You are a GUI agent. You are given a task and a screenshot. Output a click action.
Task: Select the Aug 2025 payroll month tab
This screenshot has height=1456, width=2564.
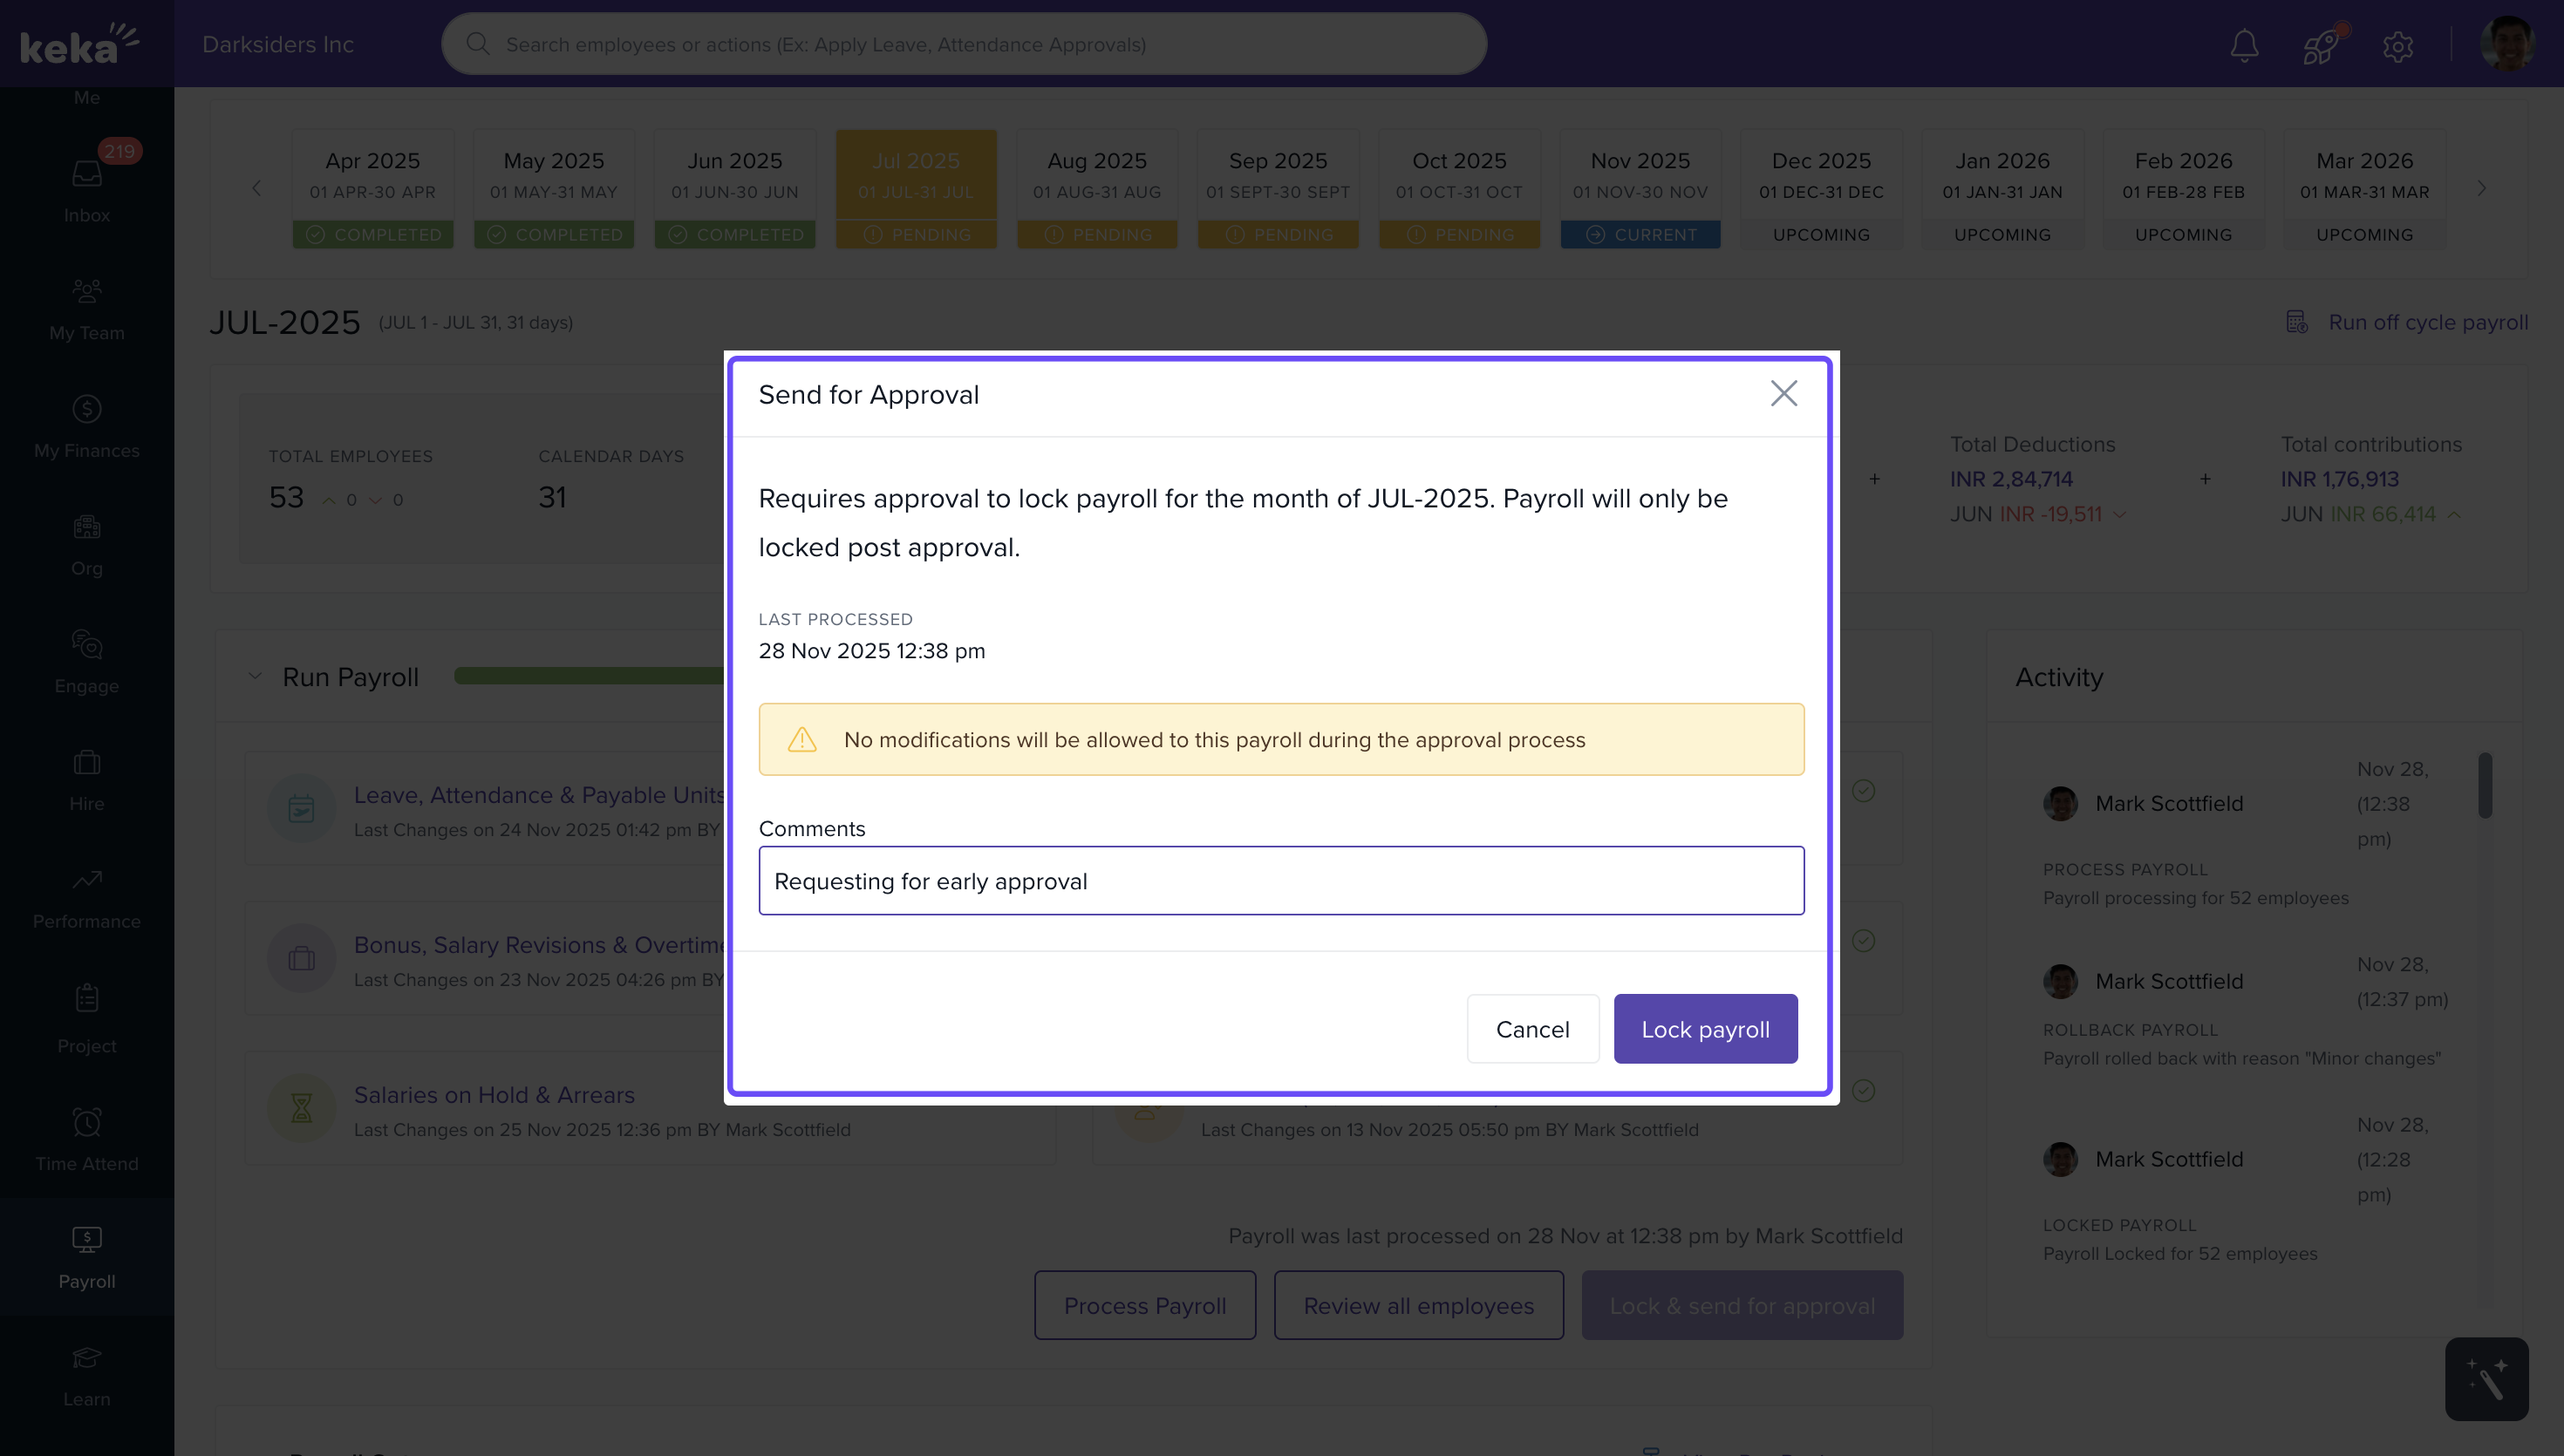point(1096,187)
